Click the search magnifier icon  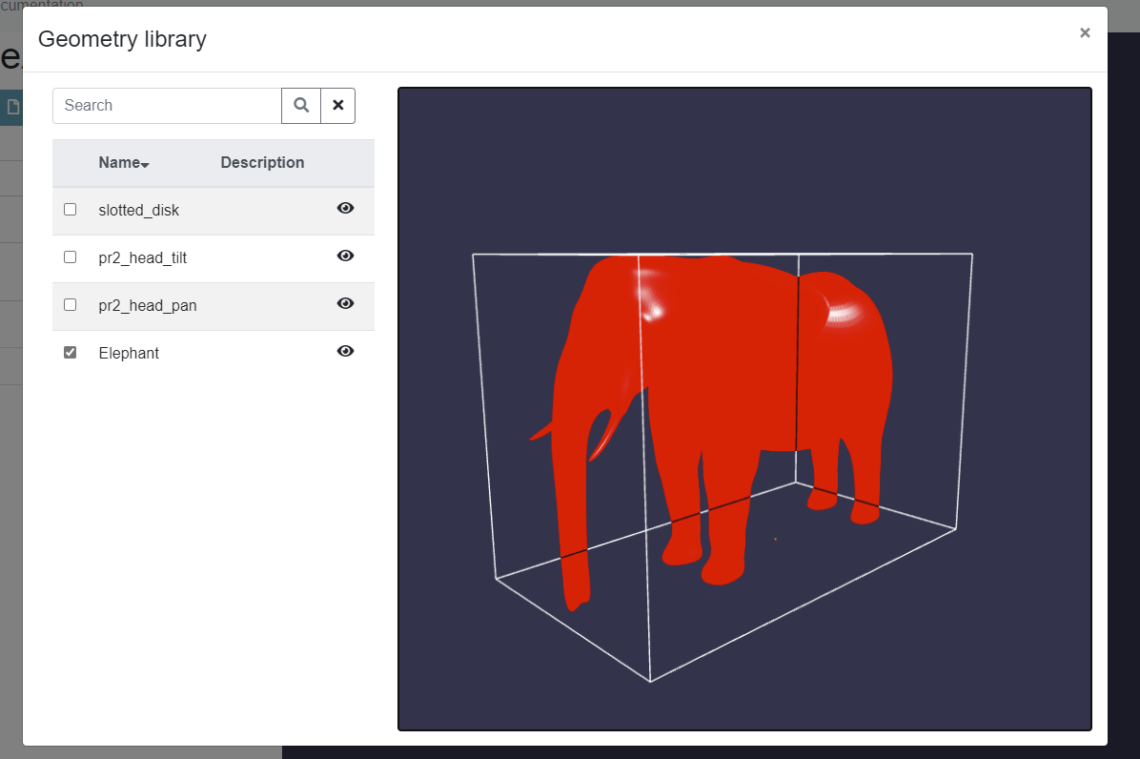(301, 105)
